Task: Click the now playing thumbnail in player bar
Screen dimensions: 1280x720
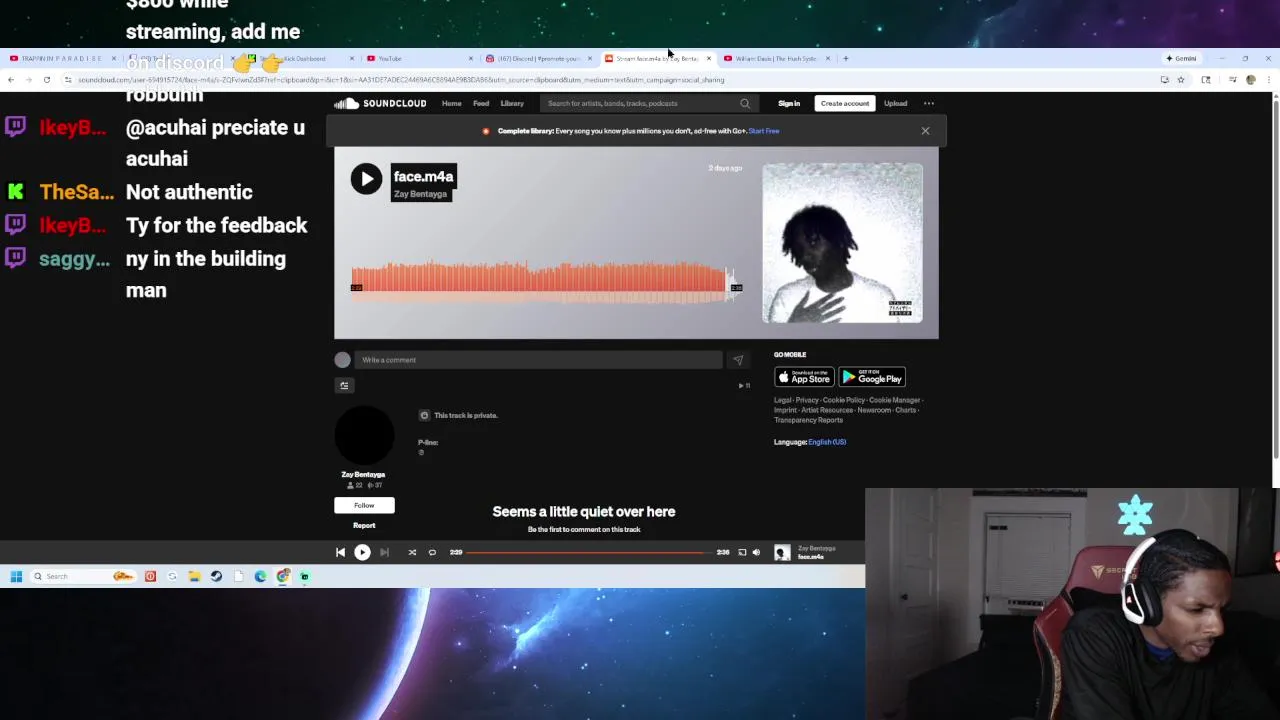Action: click(x=782, y=552)
